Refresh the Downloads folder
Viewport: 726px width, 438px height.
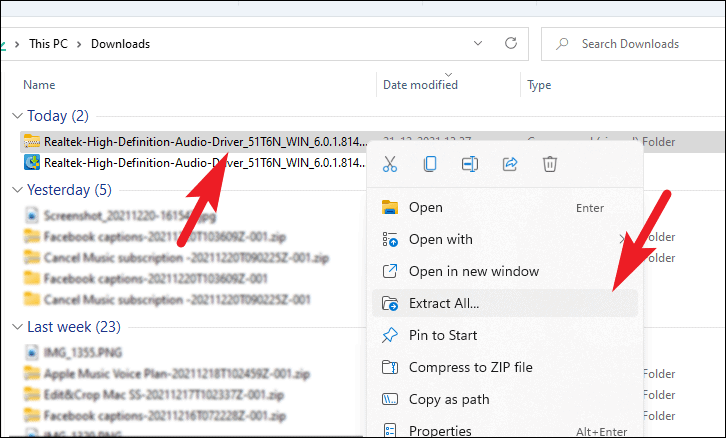pyautogui.click(x=511, y=44)
